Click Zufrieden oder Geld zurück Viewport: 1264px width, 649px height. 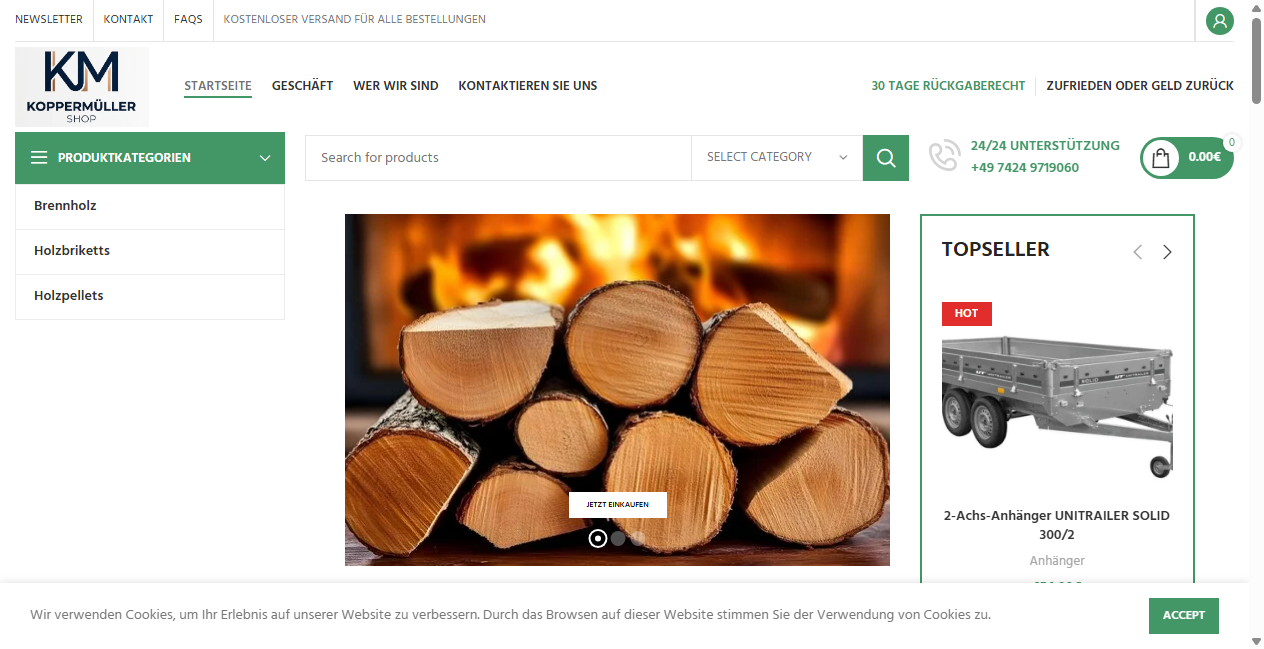[1140, 86]
